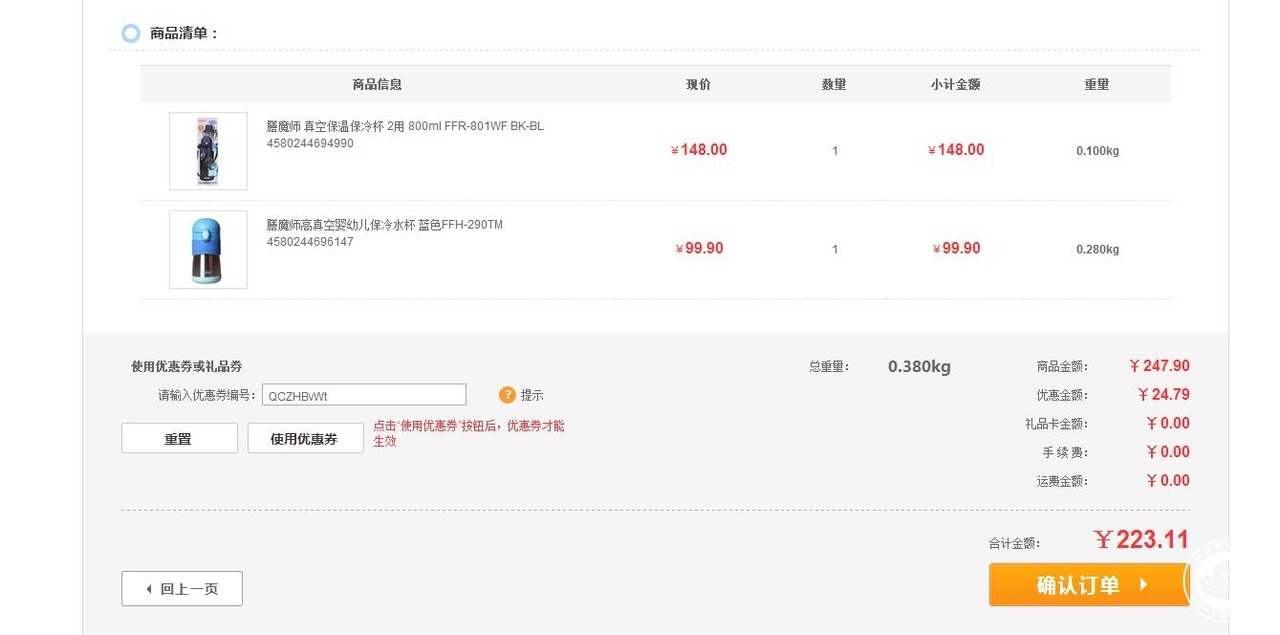1280x635 pixels.
Task: Click the arrow on 确认订单 button
Action: pos(1144,585)
